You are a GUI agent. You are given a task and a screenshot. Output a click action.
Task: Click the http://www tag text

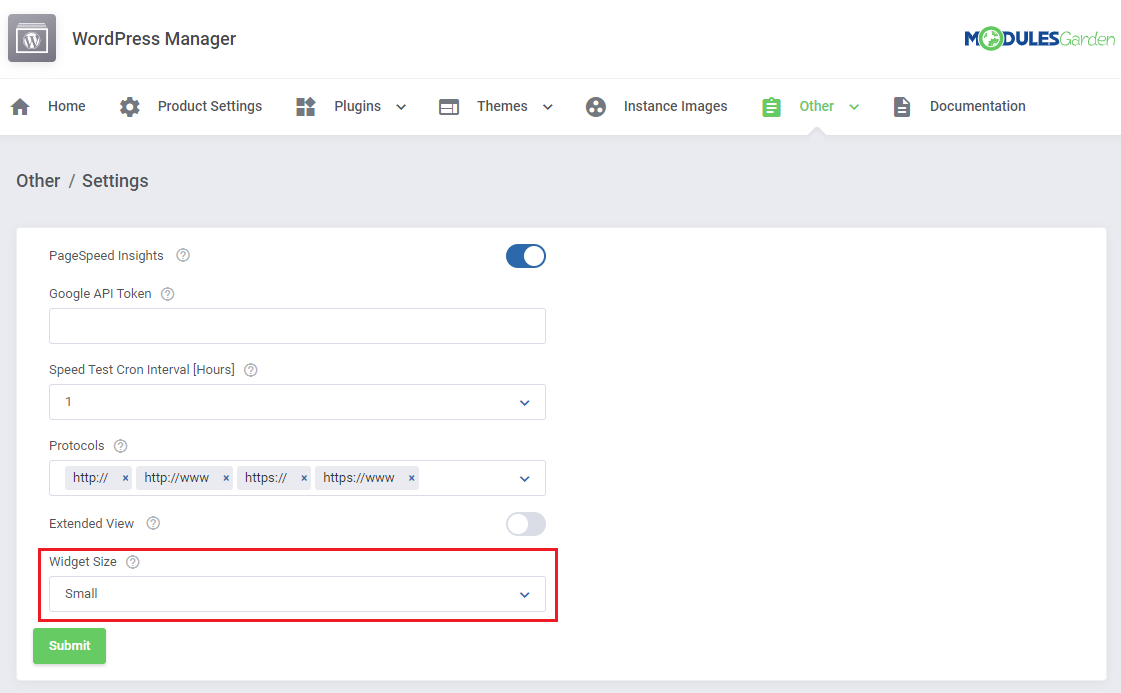(x=177, y=478)
